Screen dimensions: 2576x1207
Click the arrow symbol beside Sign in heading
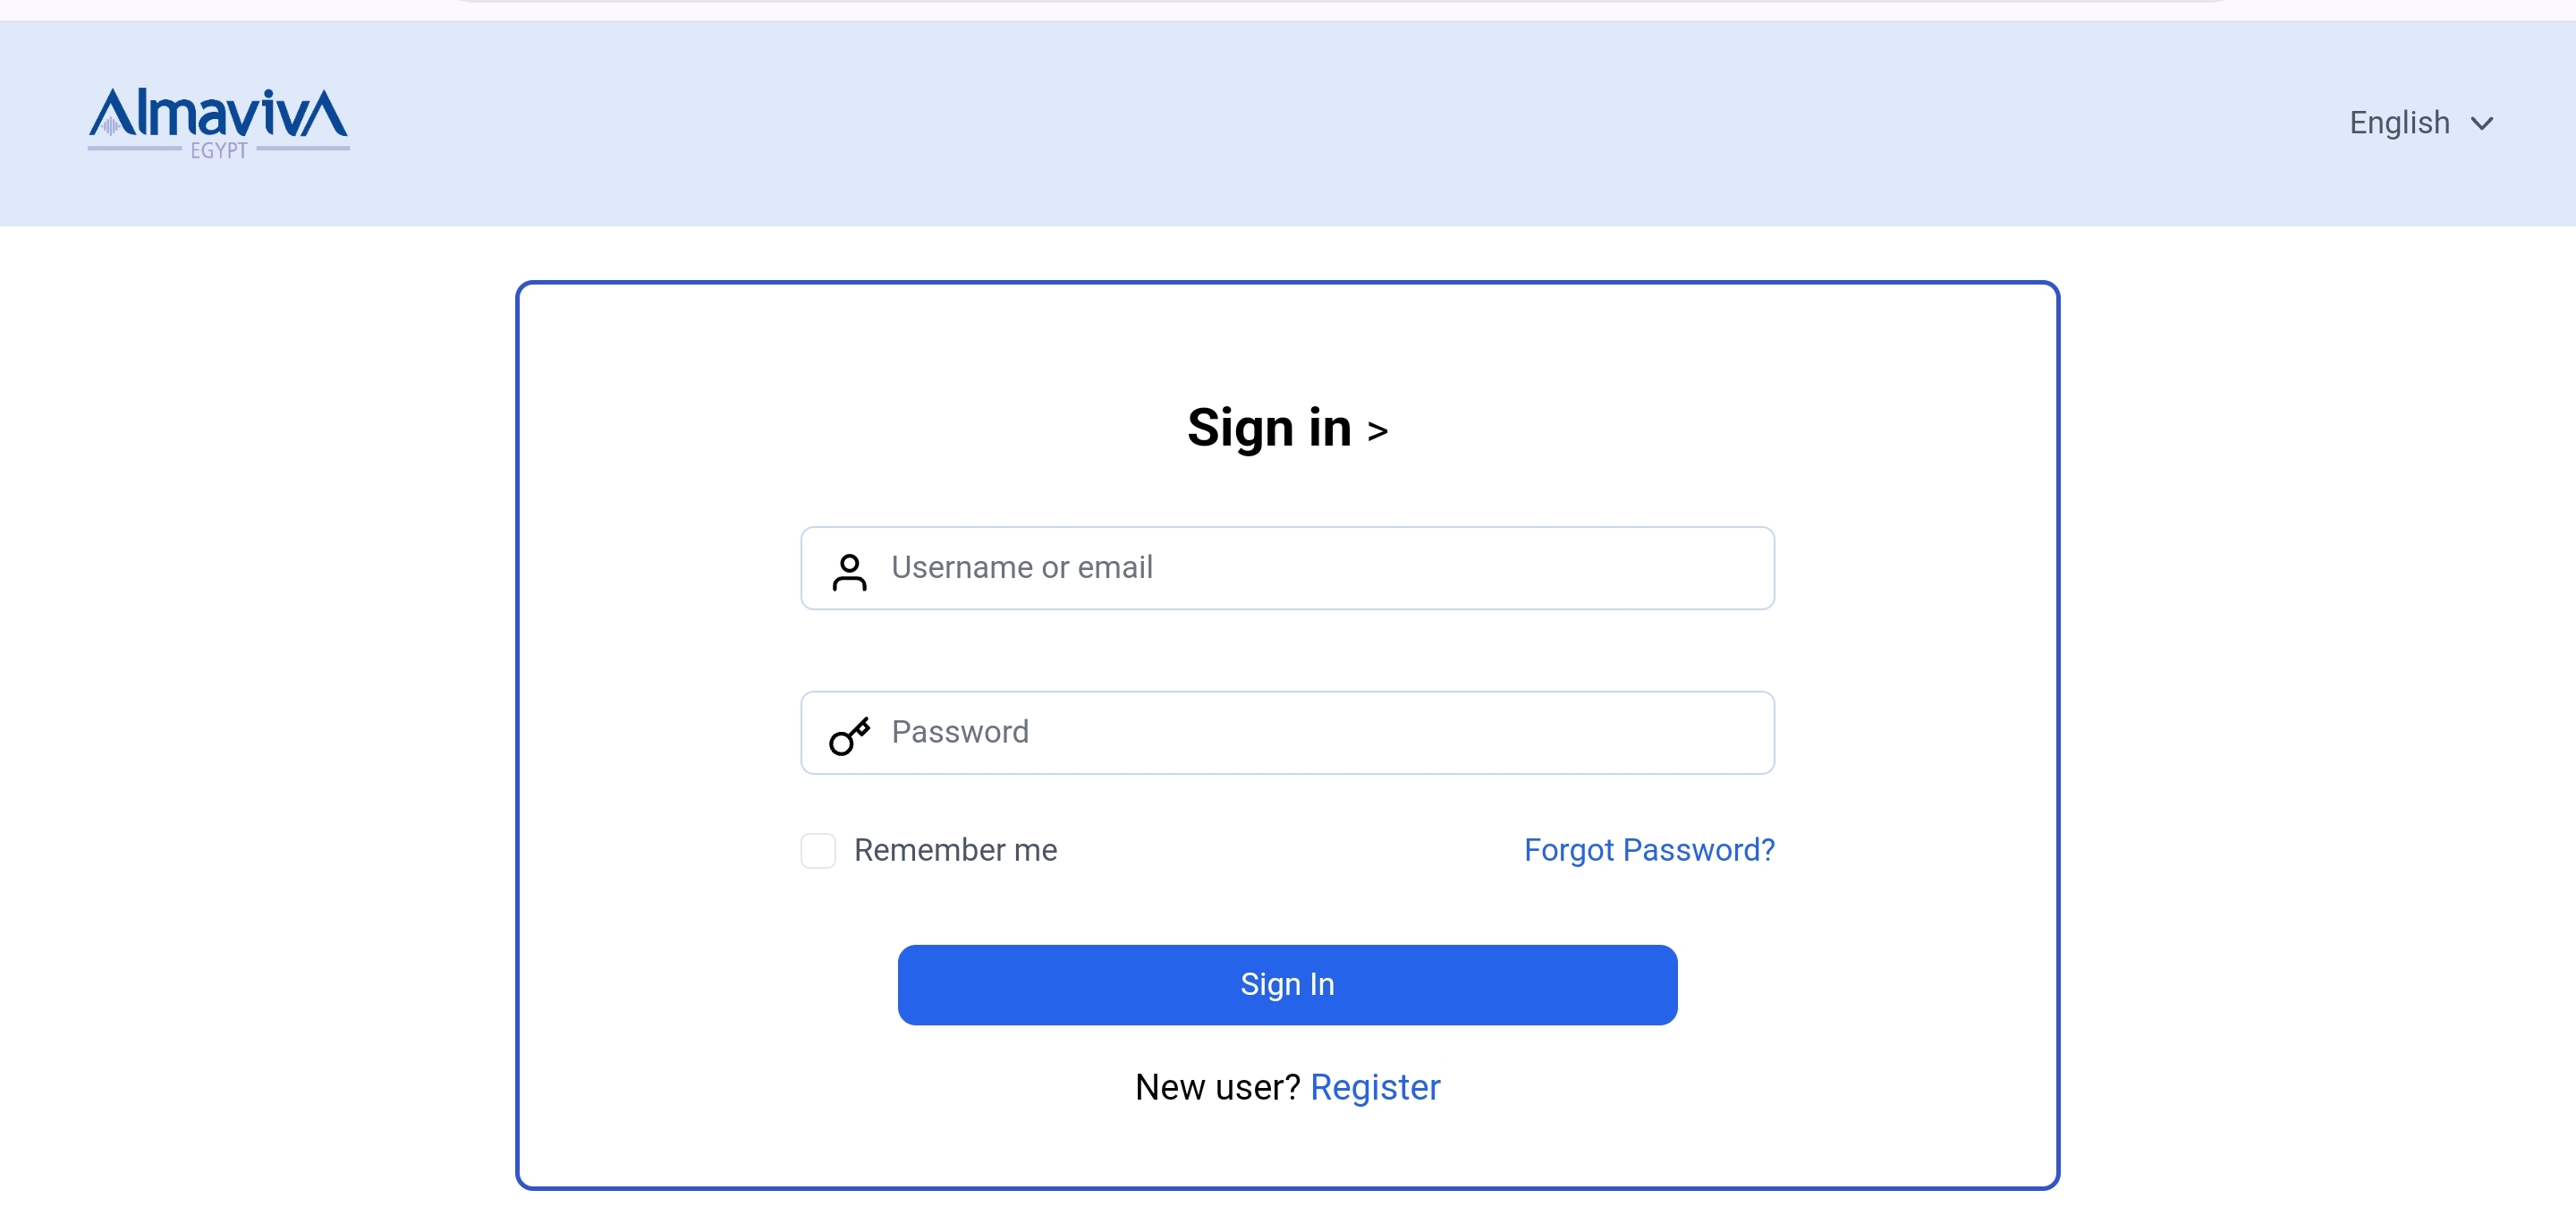click(1377, 431)
